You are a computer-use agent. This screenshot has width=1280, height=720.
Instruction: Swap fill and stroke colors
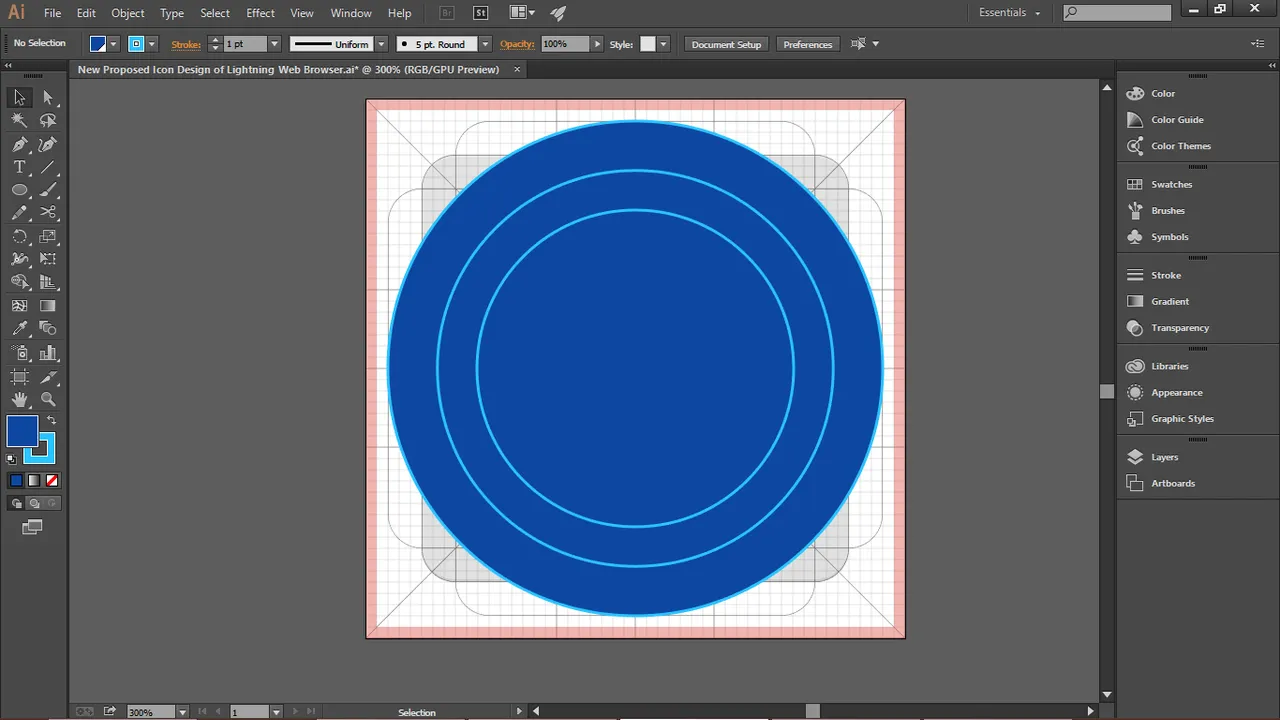pyautogui.click(x=52, y=420)
